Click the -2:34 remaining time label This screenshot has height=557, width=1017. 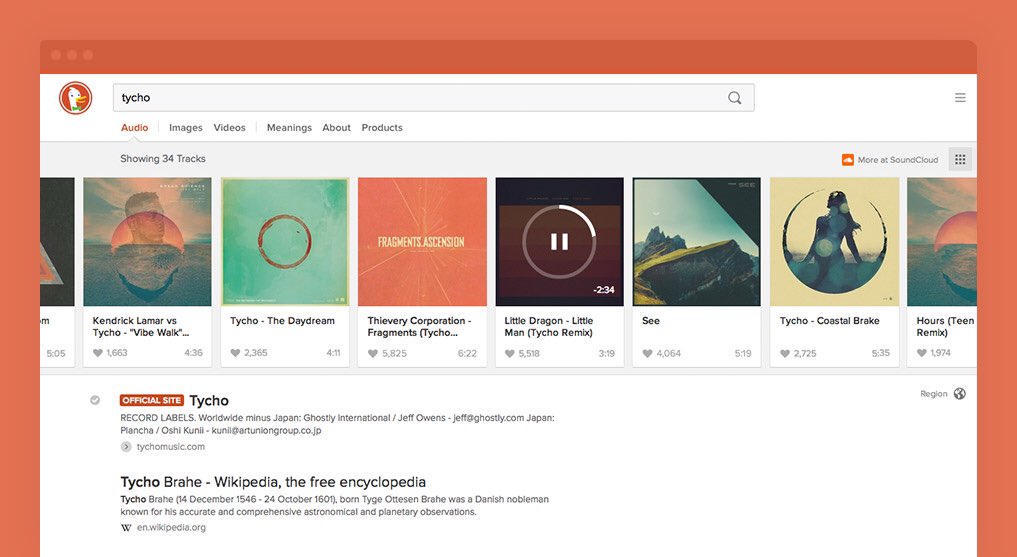point(603,290)
